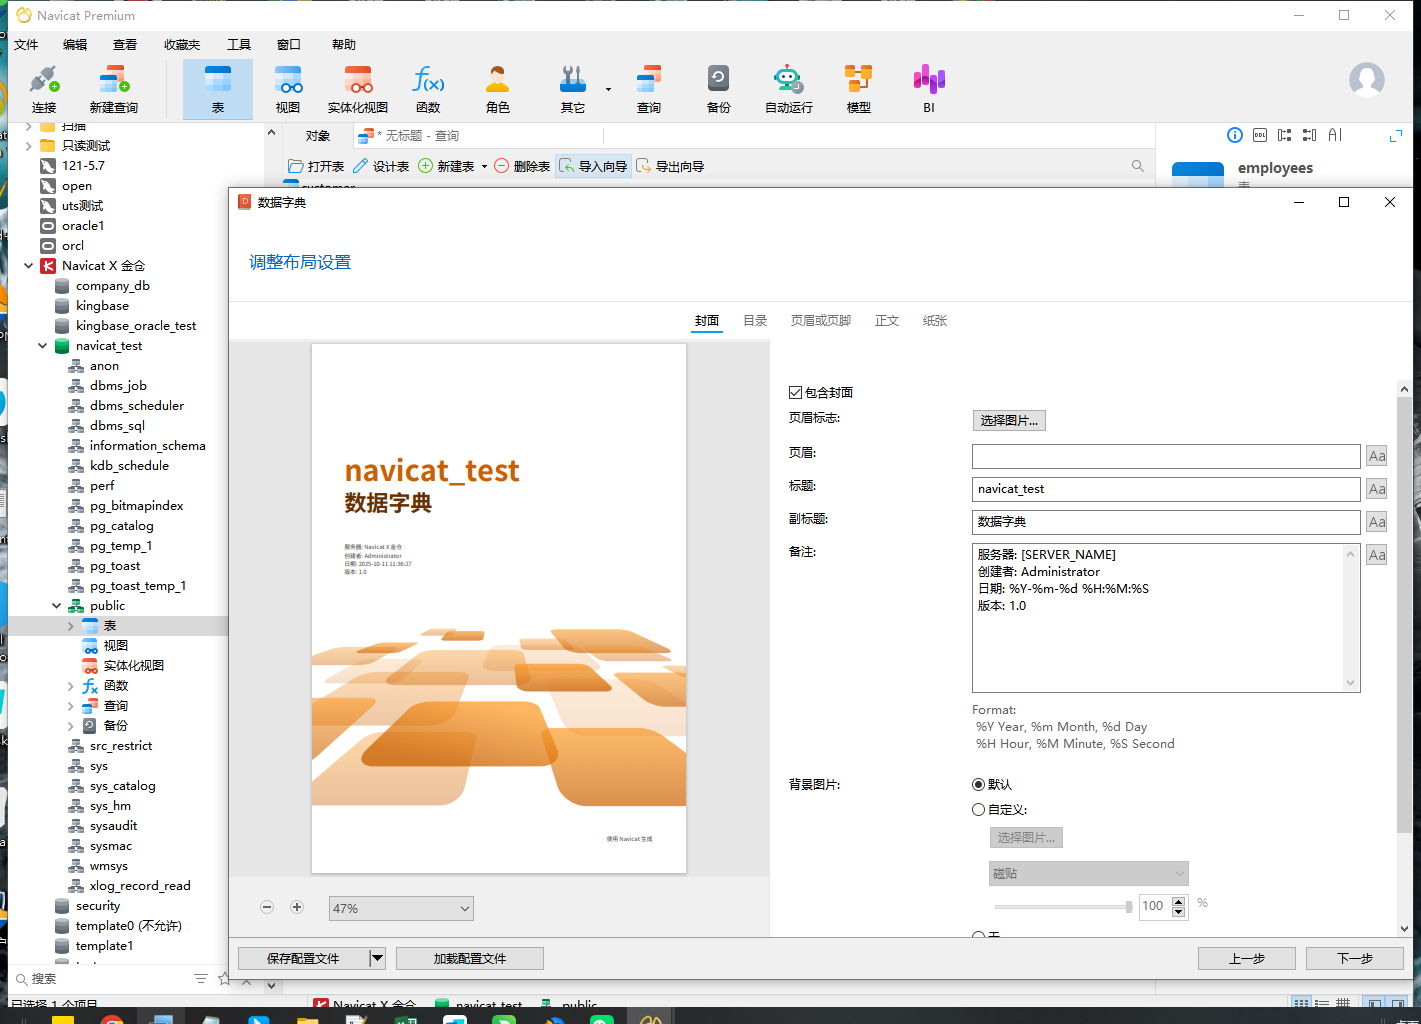Collapse the navicat_test database tree node
This screenshot has width=1421, height=1024.
pyautogui.click(x=43, y=346)
